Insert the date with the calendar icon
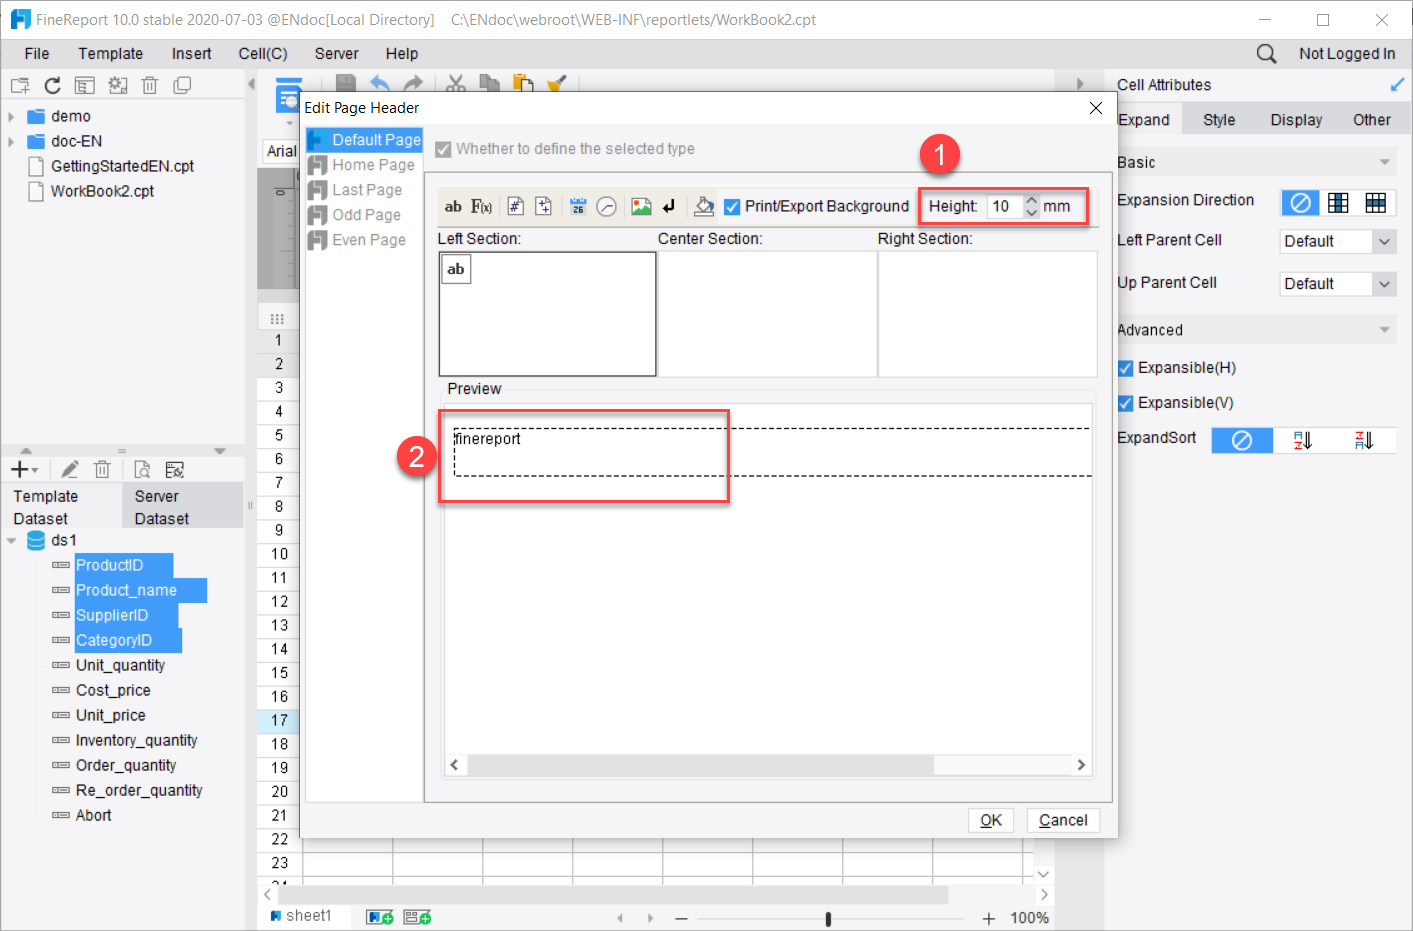The width and height of the screenshot is (1413, 931). [x=578, y=206]
